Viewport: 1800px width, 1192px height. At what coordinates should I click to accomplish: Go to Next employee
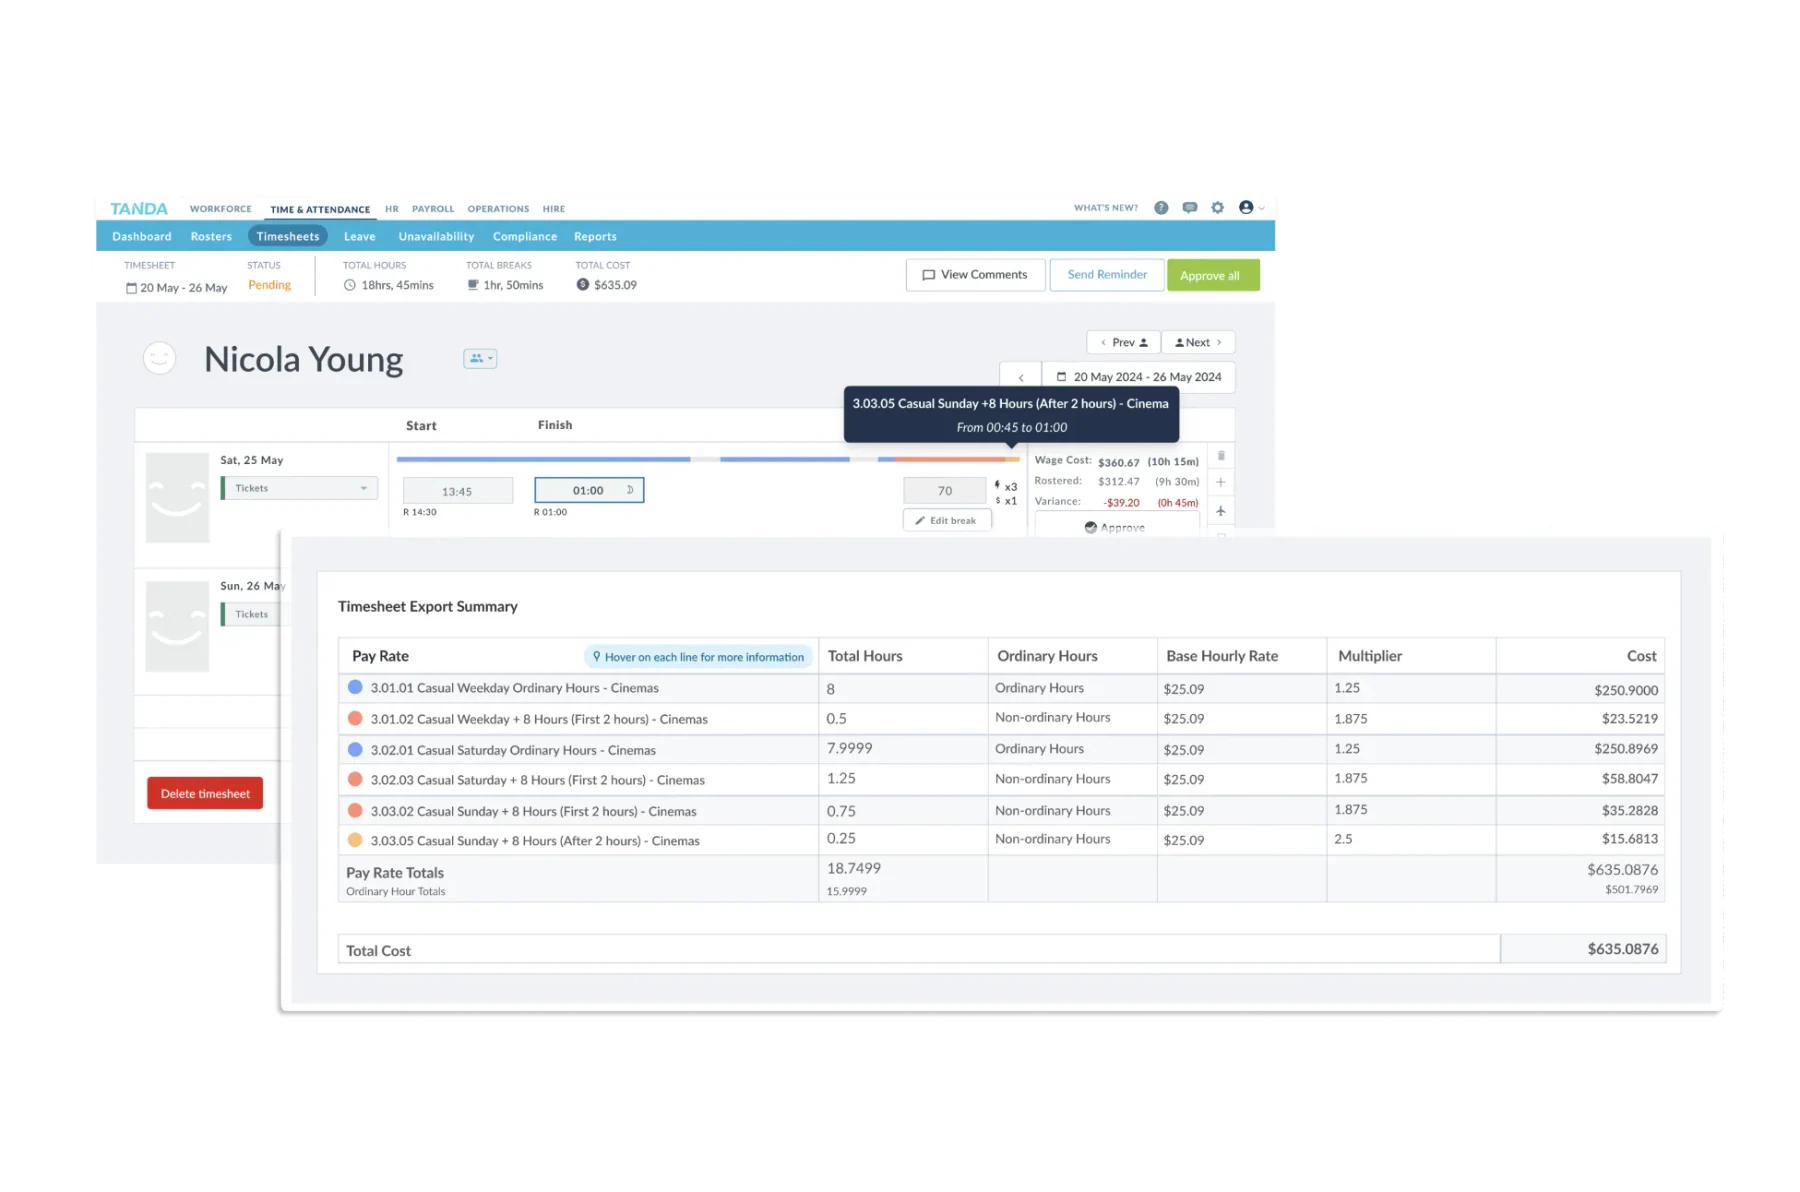point(1198,342)
